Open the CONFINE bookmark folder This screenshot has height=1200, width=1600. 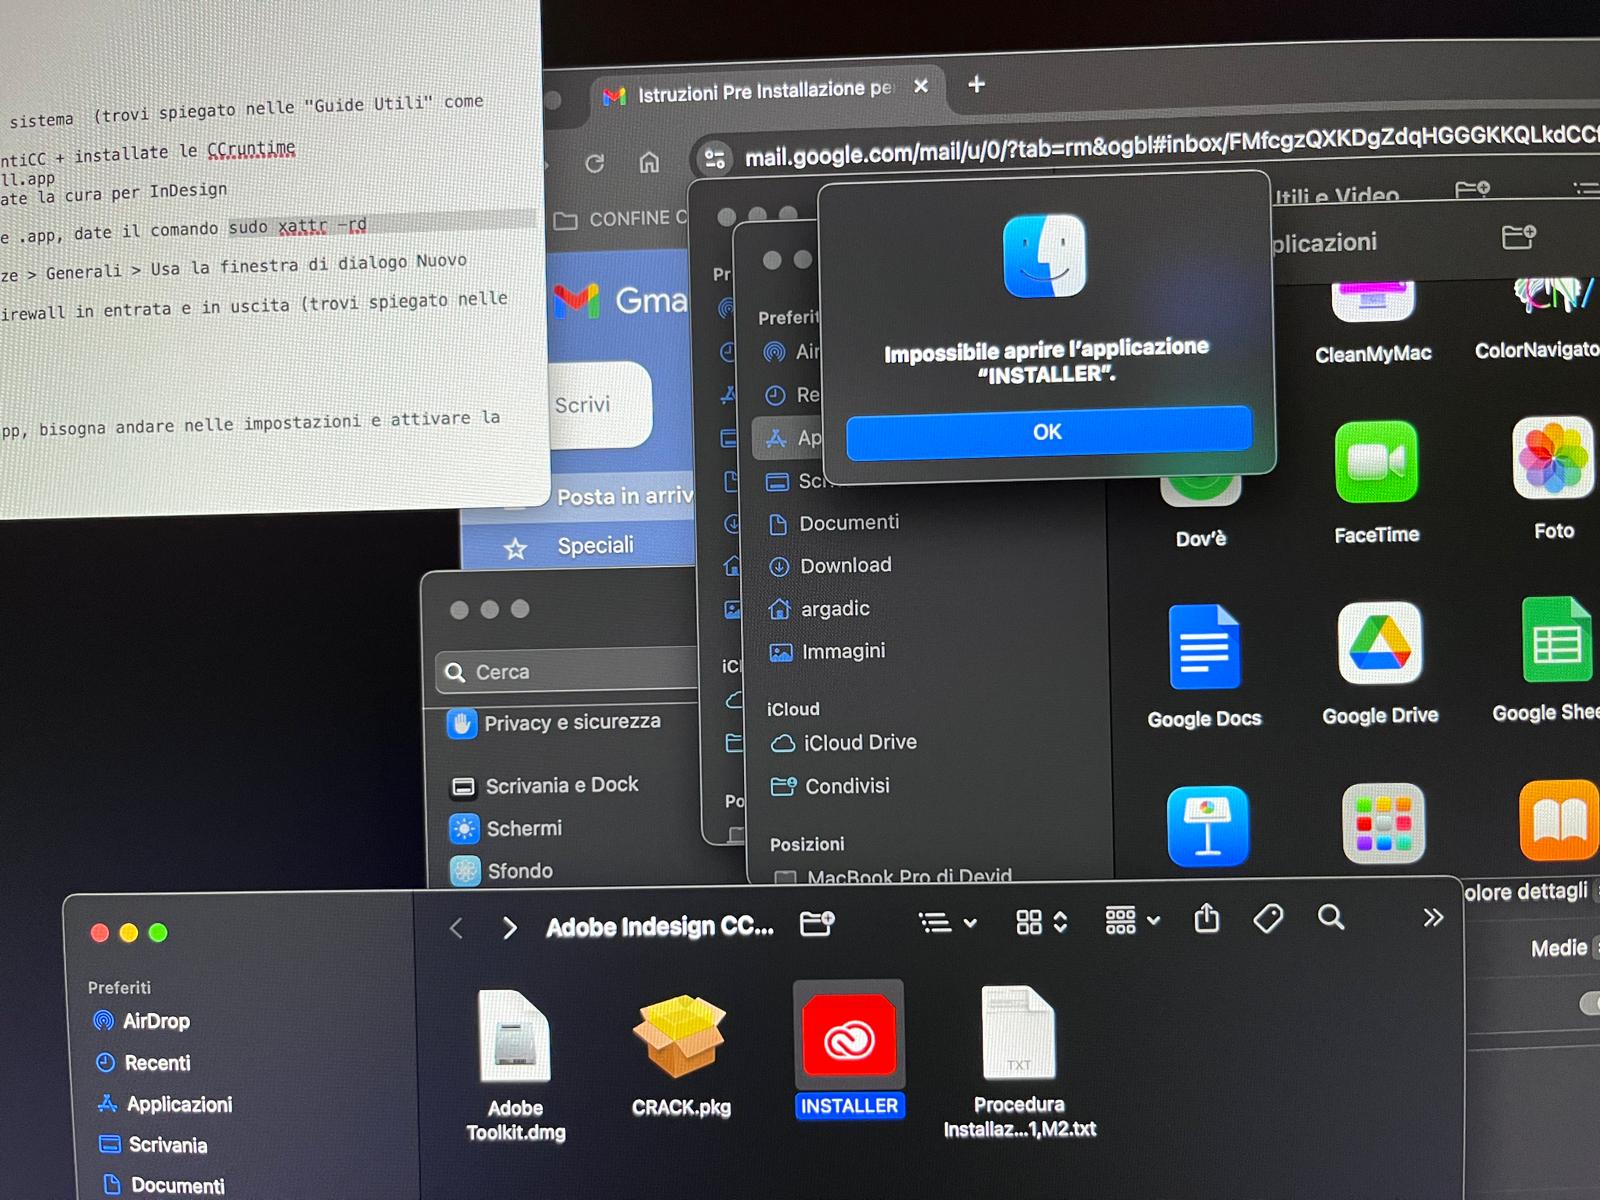tap(621, 218)
